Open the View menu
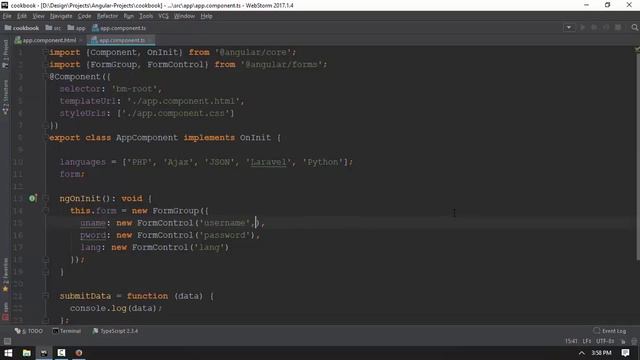The height and width of the screenshot is (360, 640). pyautogui.click(x=38, y=16)
